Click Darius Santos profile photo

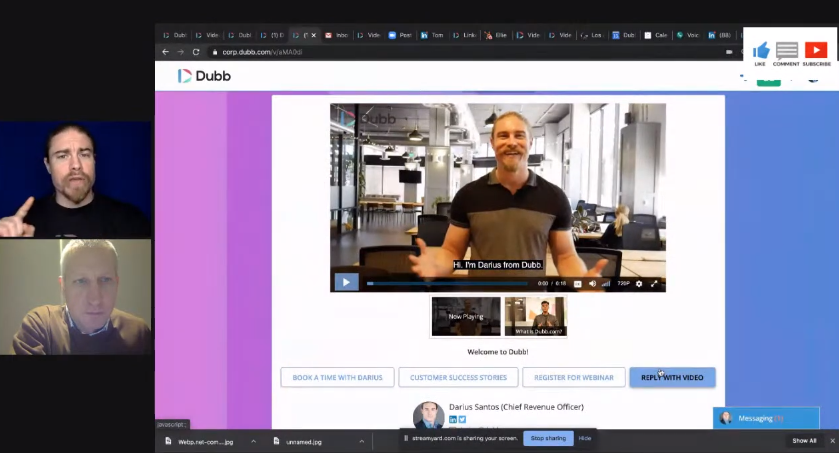(x=429, y=416)
